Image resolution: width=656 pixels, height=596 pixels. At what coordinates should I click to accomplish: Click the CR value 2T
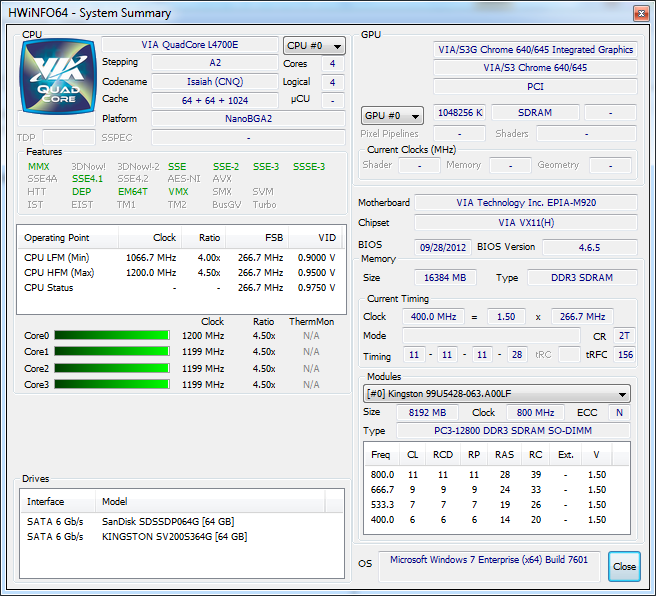tap(624, 335)
